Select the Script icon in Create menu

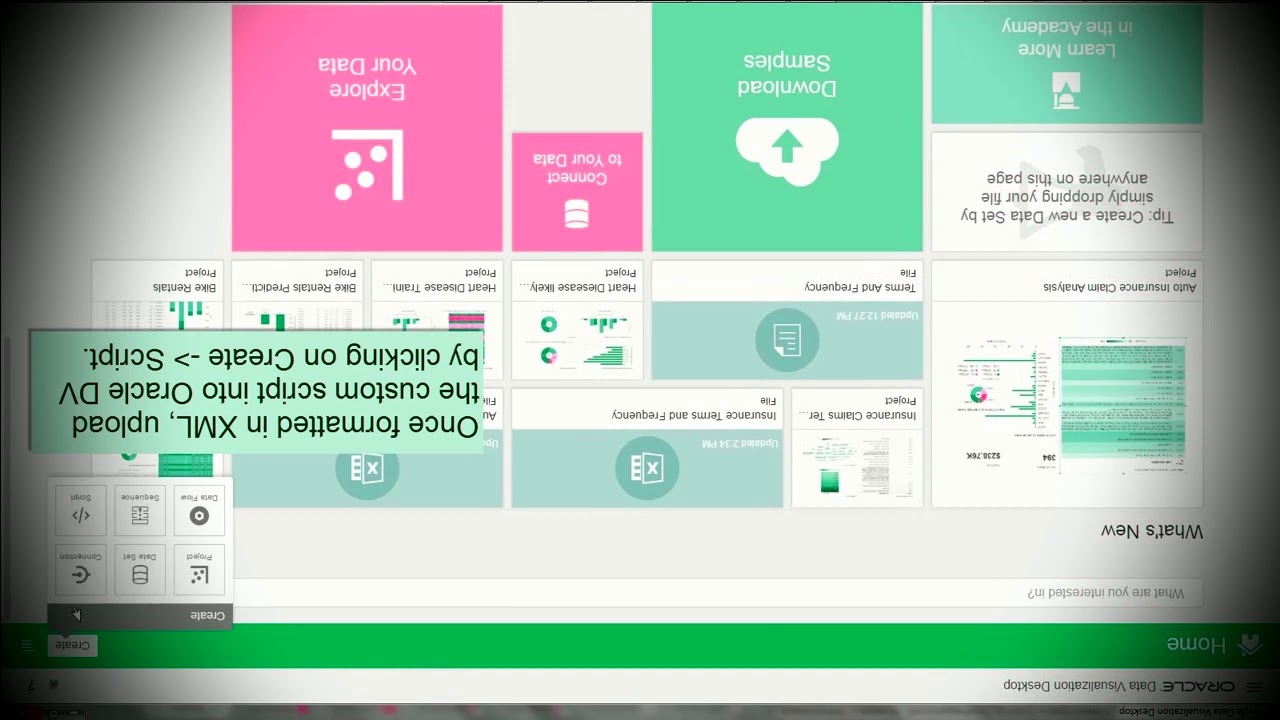click(81, 511)
